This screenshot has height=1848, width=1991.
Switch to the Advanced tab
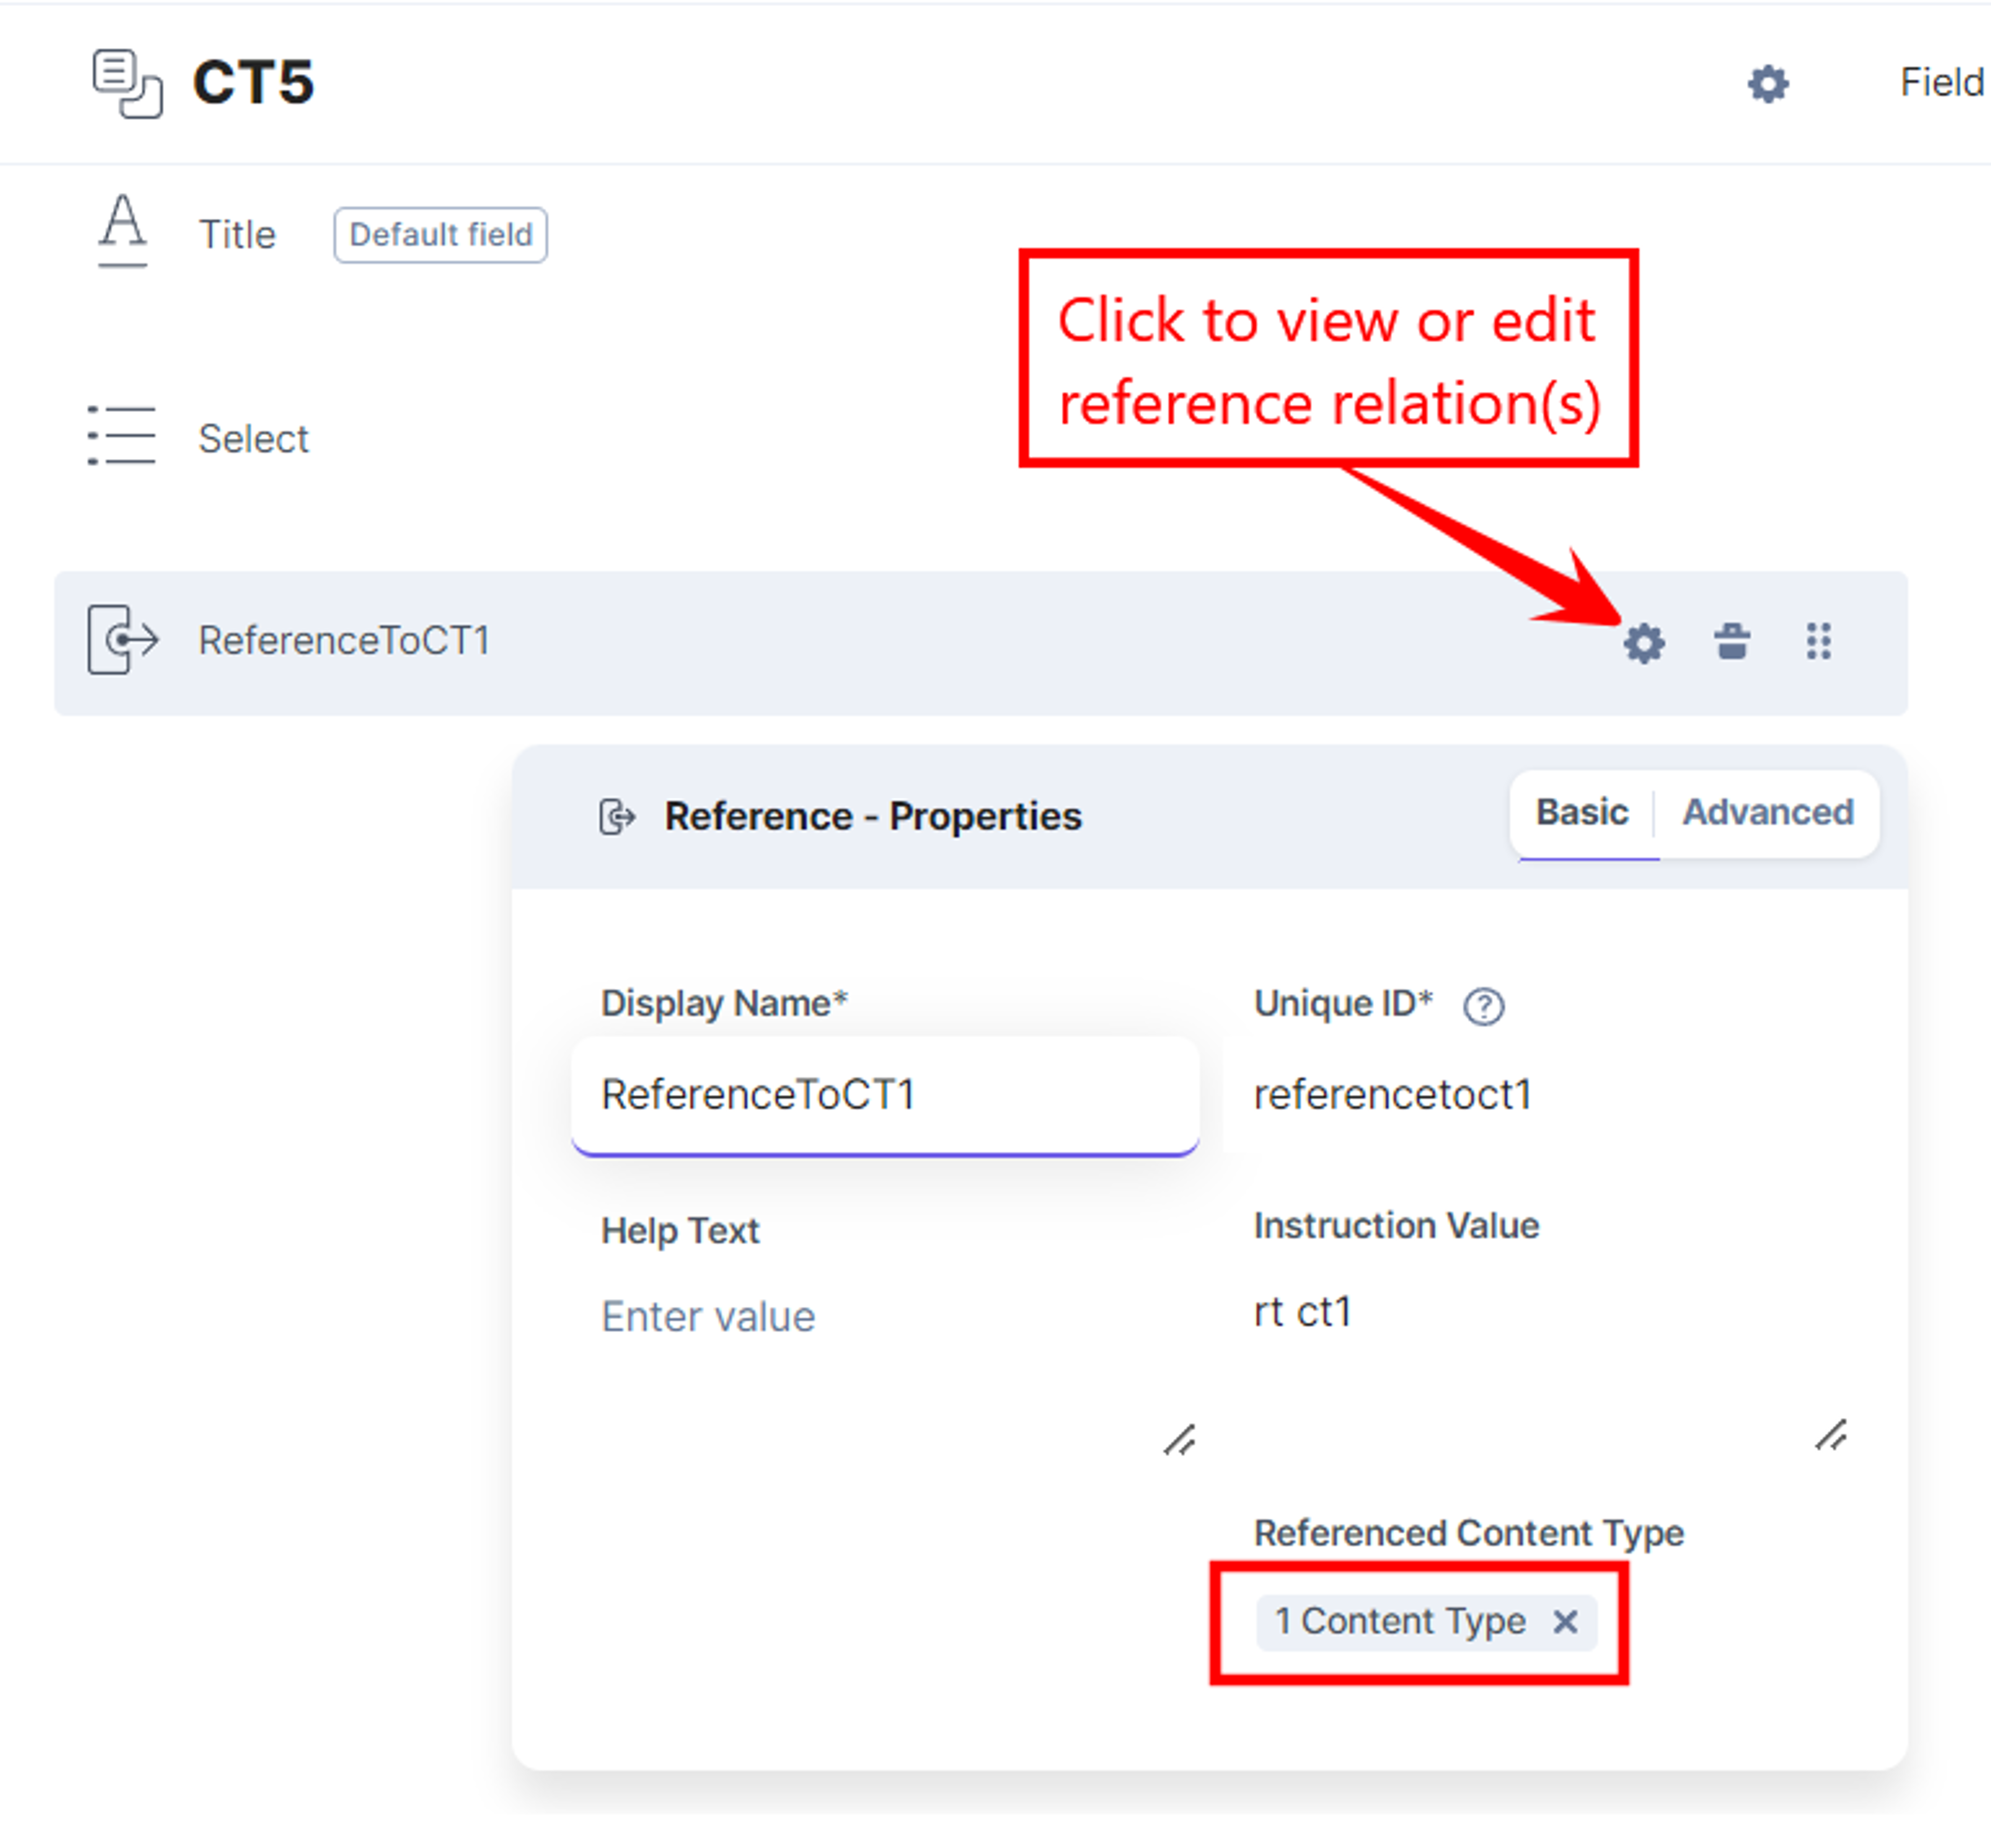coord(1768,813)
